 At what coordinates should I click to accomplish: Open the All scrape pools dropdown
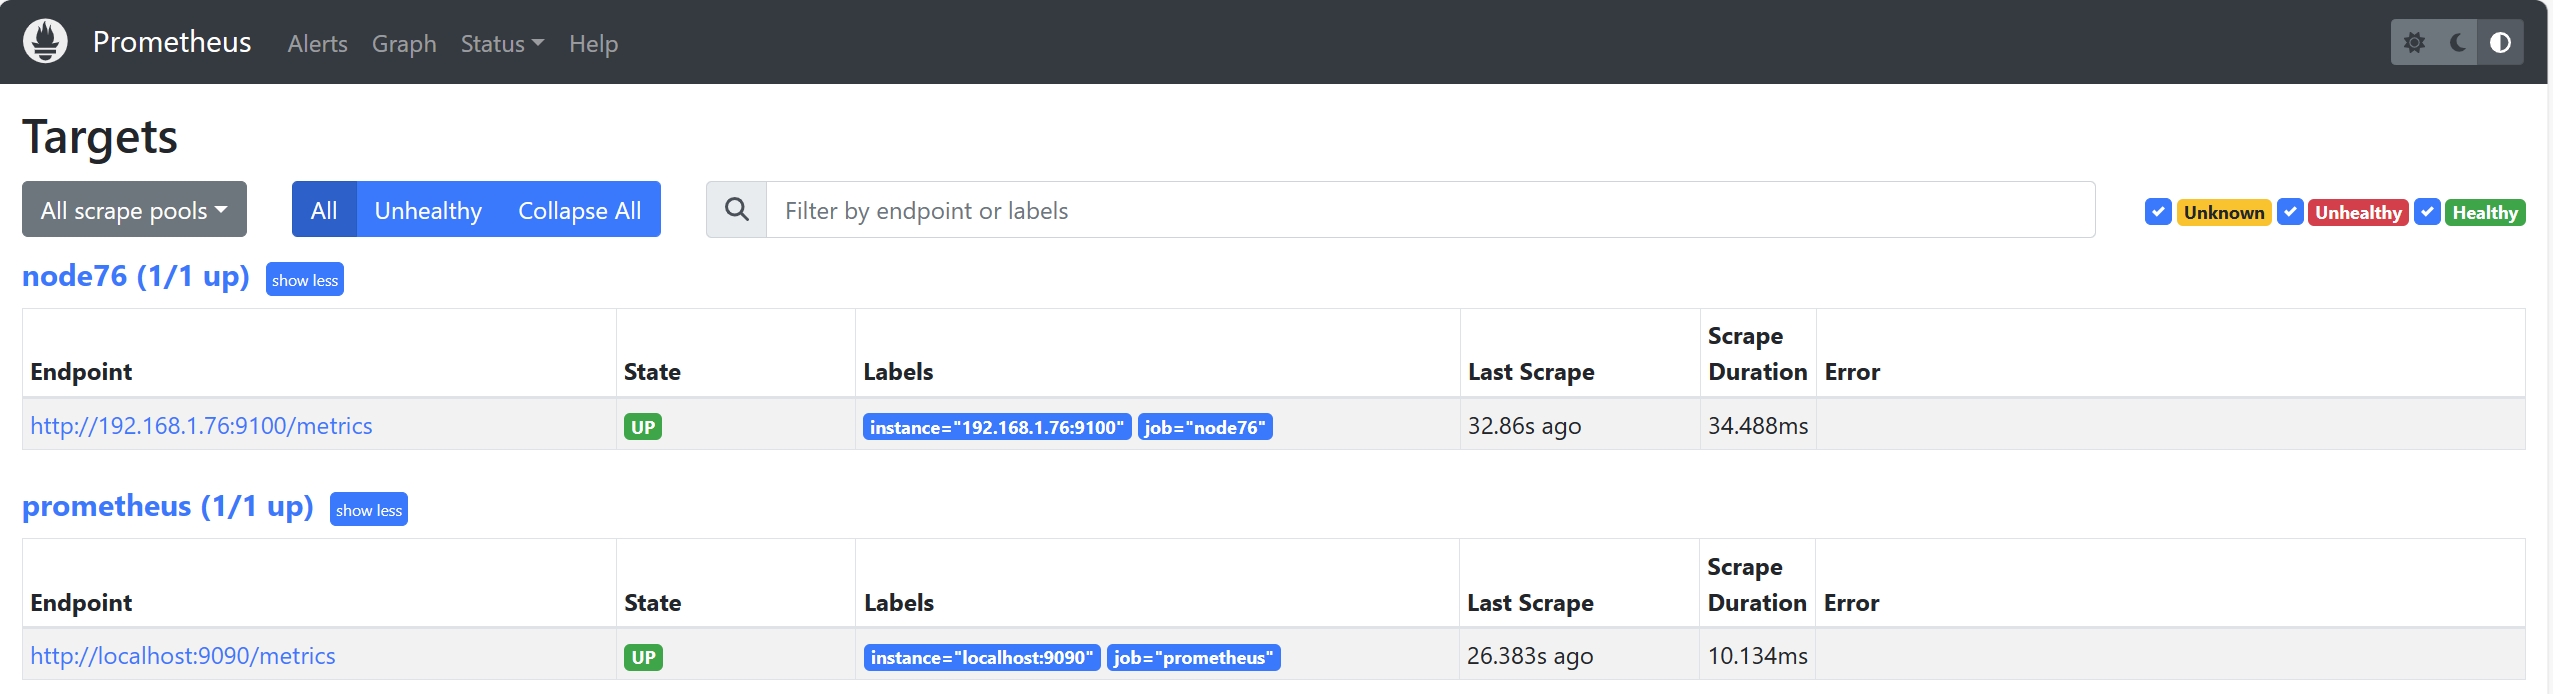tap(134, 210)
